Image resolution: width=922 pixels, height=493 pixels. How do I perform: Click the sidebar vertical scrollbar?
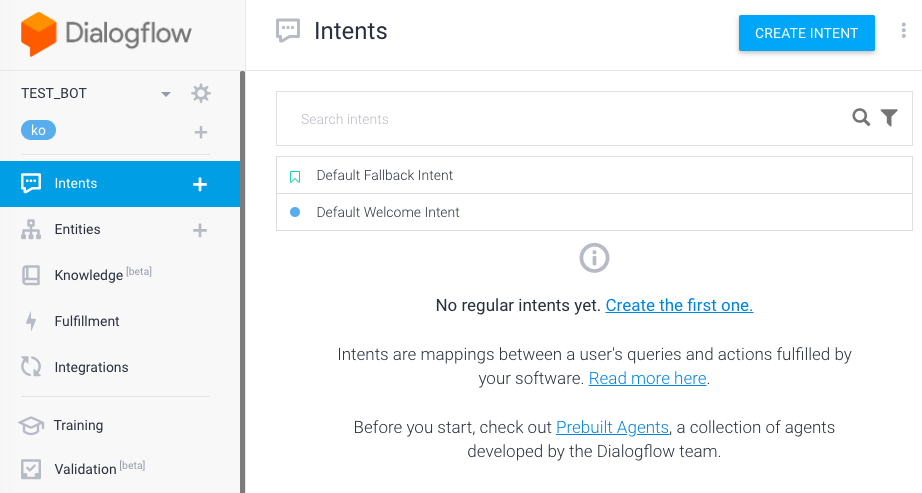pyautogui.click(x=242, y=282)
